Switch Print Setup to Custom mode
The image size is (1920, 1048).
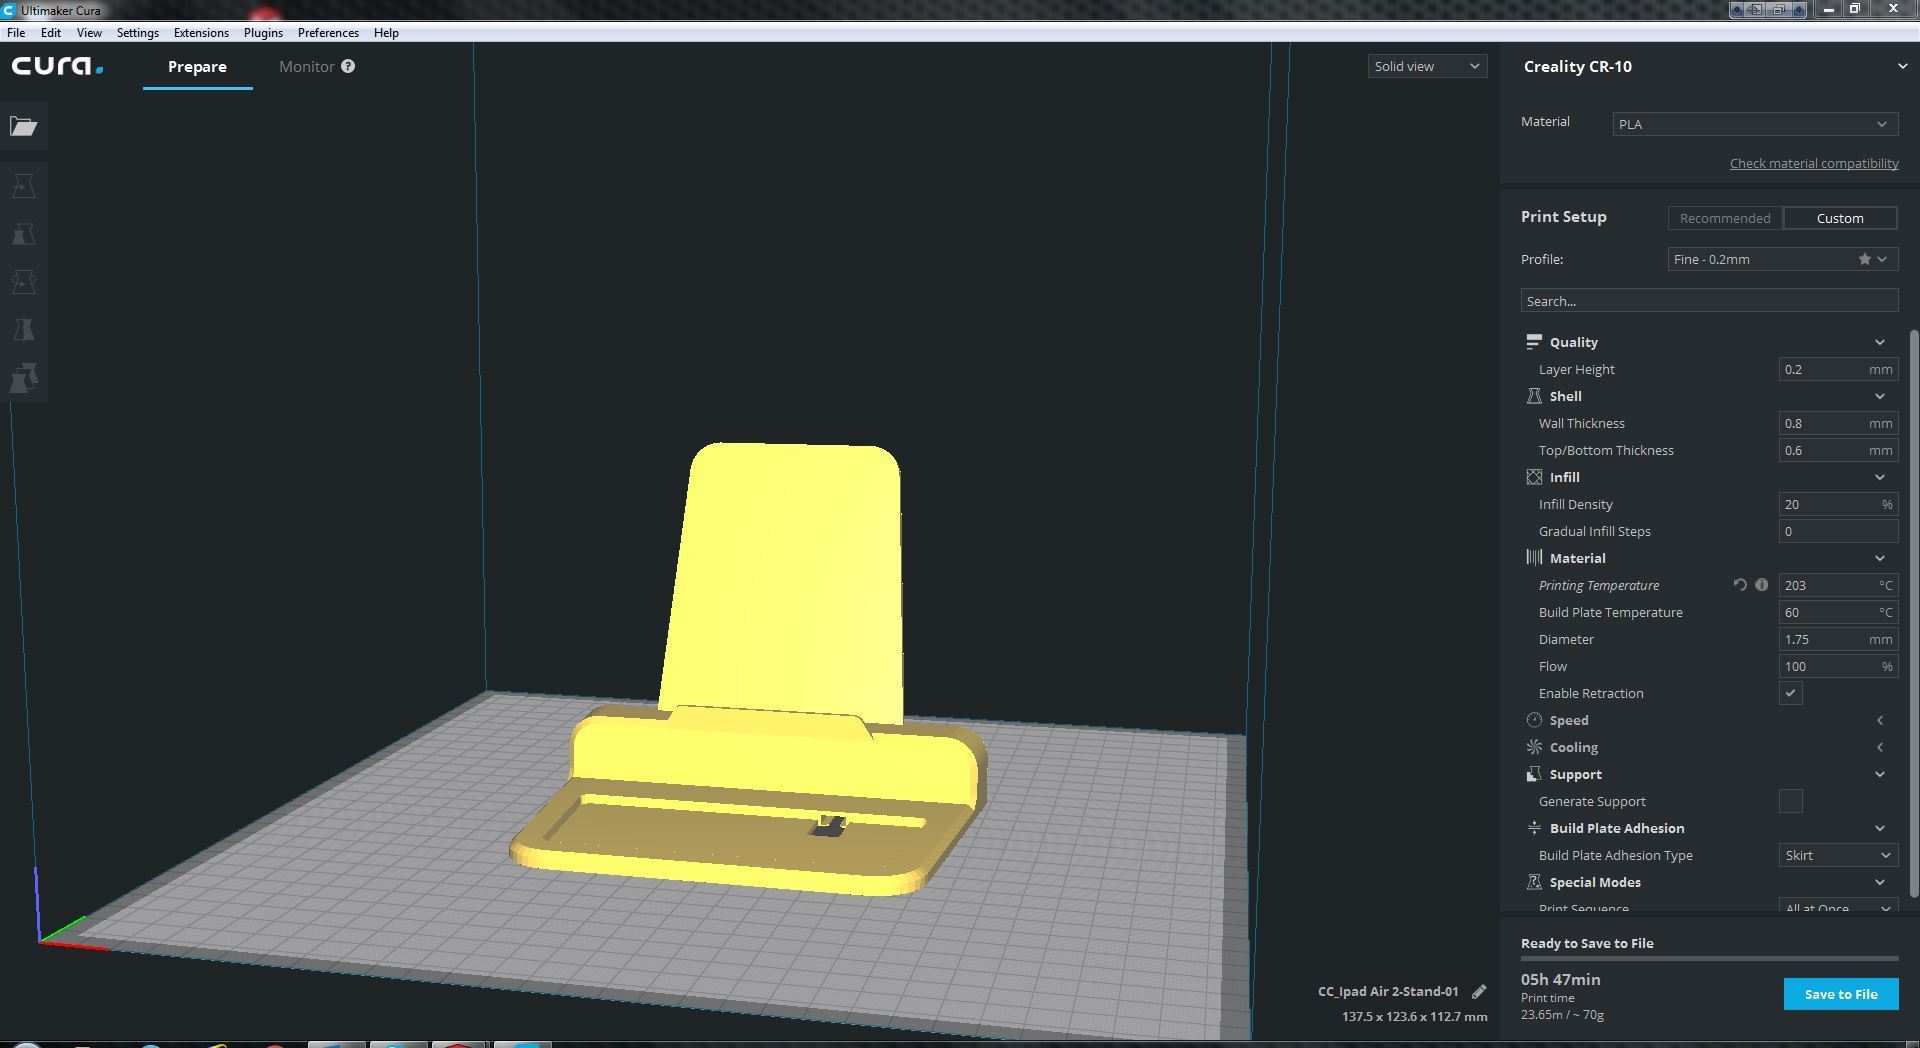1840,218
